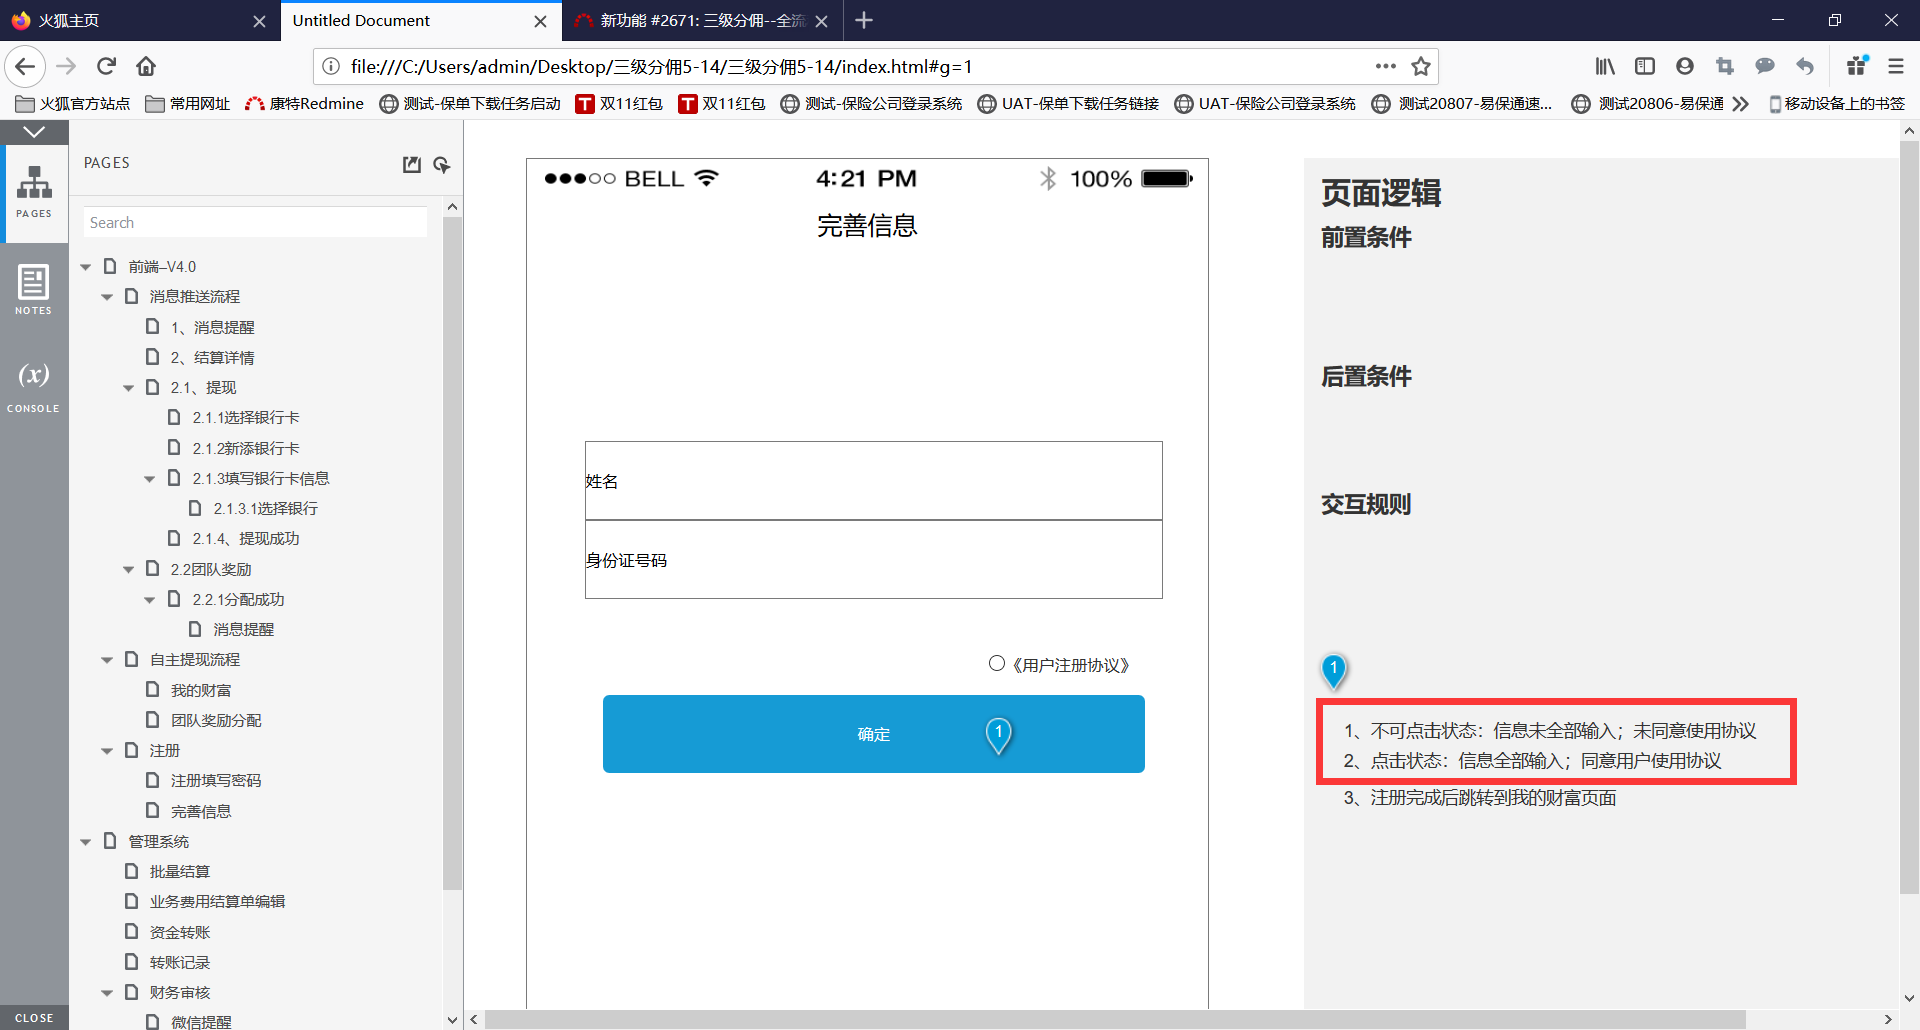
Task: Open the Firefox home page
Action: [146, 67]
